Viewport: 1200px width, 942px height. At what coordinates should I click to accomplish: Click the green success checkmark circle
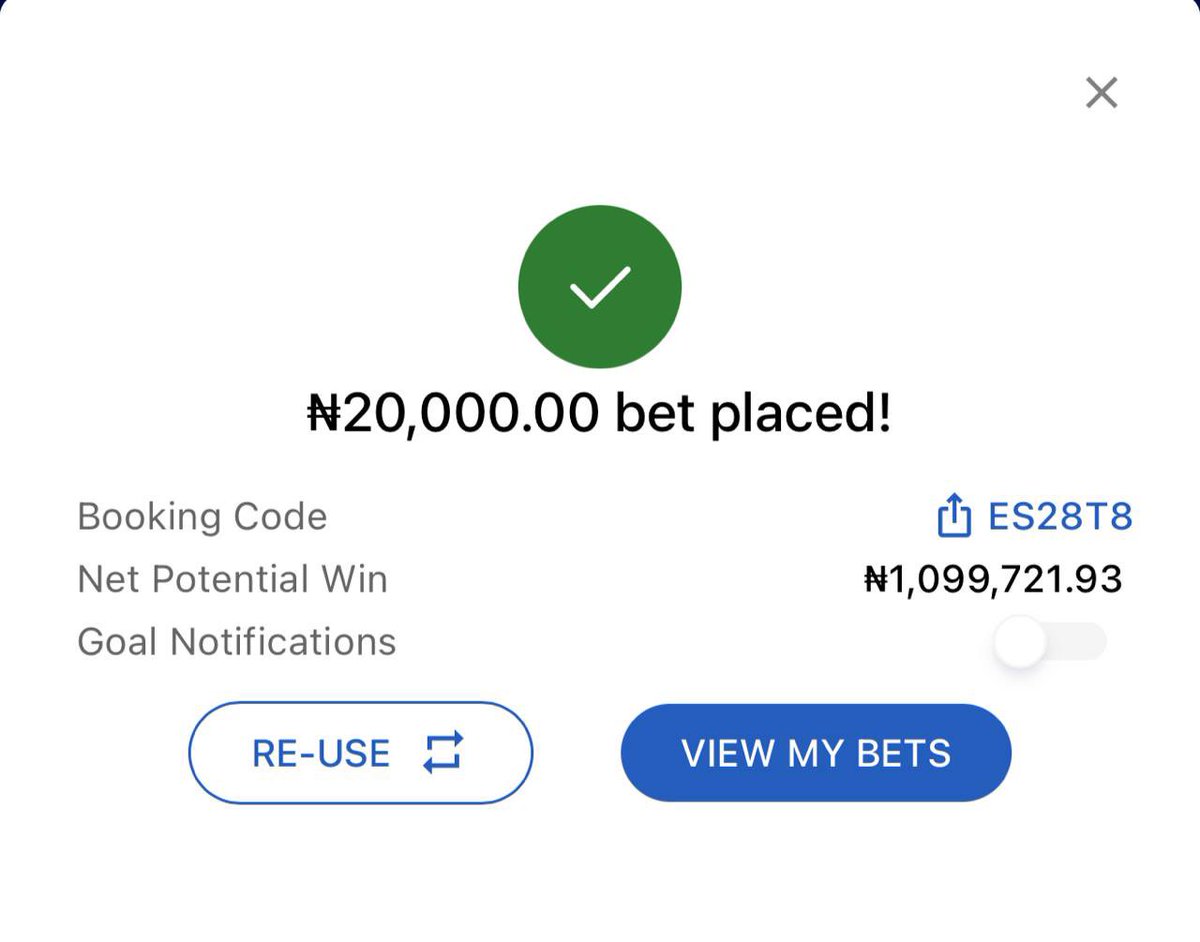[x=599, y=287]
